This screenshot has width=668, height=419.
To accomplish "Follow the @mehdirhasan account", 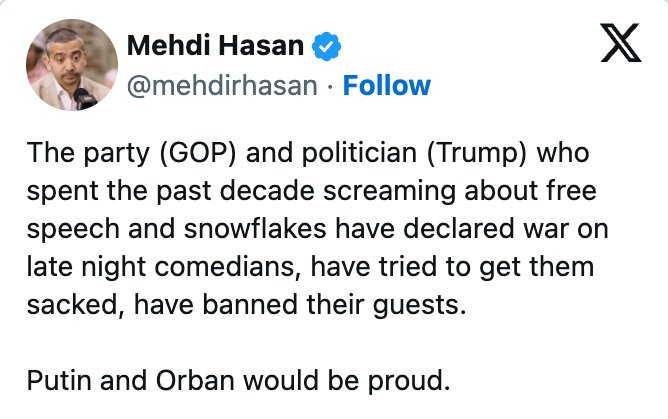I will (387, 85).
